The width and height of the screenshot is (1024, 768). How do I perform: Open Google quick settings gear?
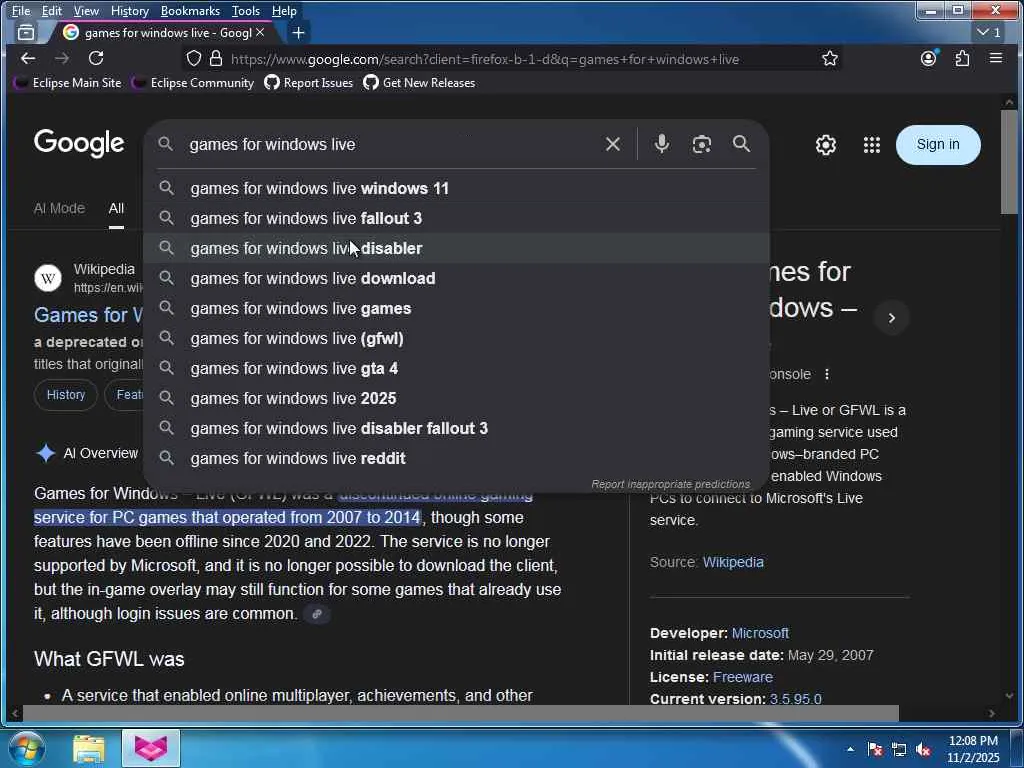click(825, 145)
